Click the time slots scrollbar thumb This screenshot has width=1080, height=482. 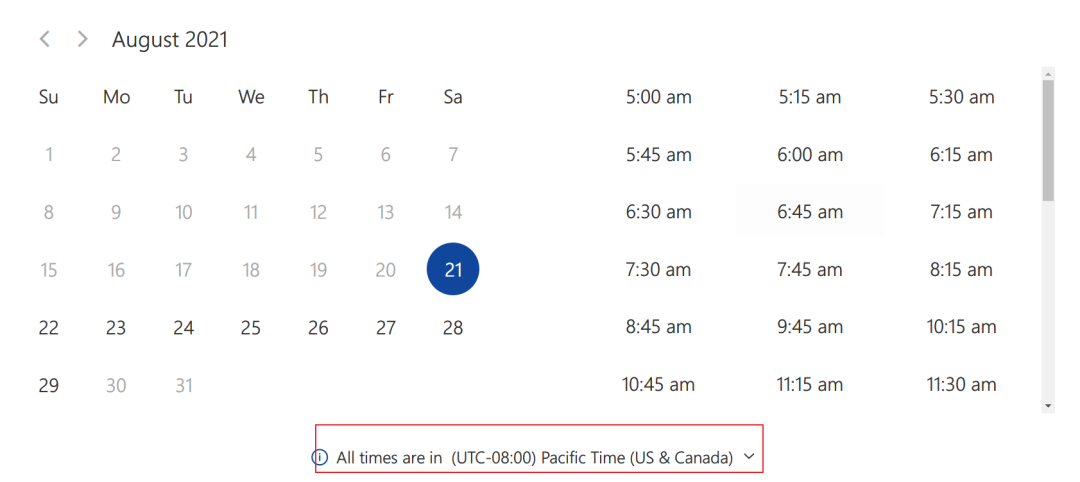[1048, 140]
